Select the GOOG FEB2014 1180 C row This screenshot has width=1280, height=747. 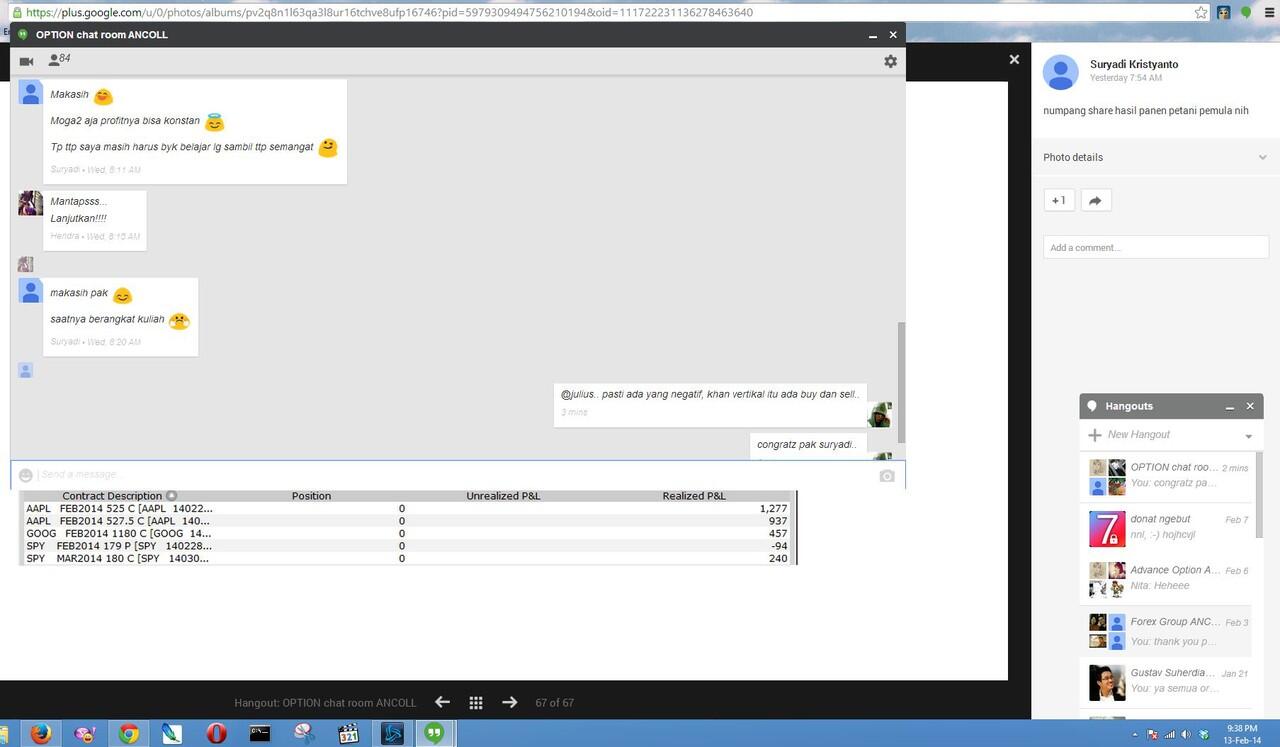click(x=407, y=533)
